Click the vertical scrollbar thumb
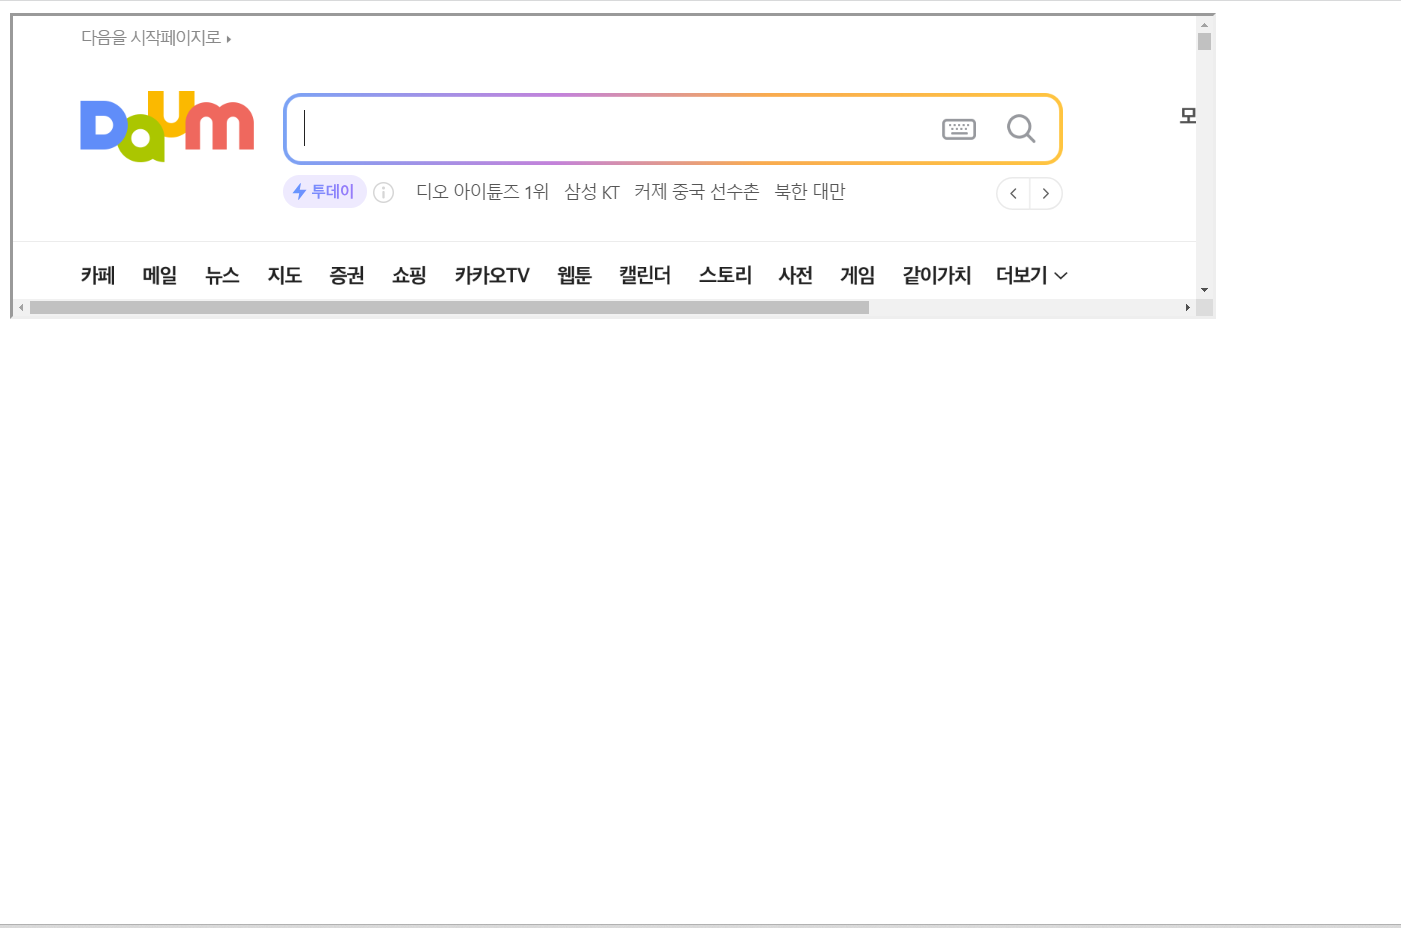Screen dimensions: 1401x928 1204,41
